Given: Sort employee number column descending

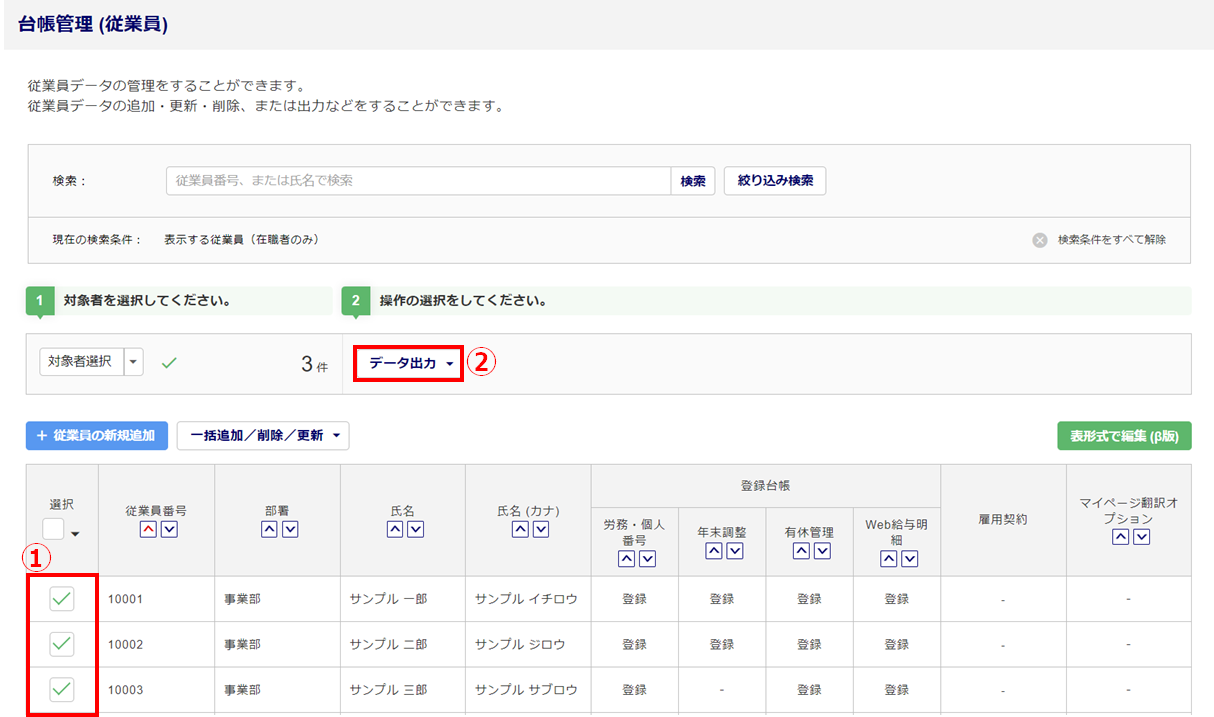Looking at the screenshot, I should pyautogui.click(x=169, y=529).
